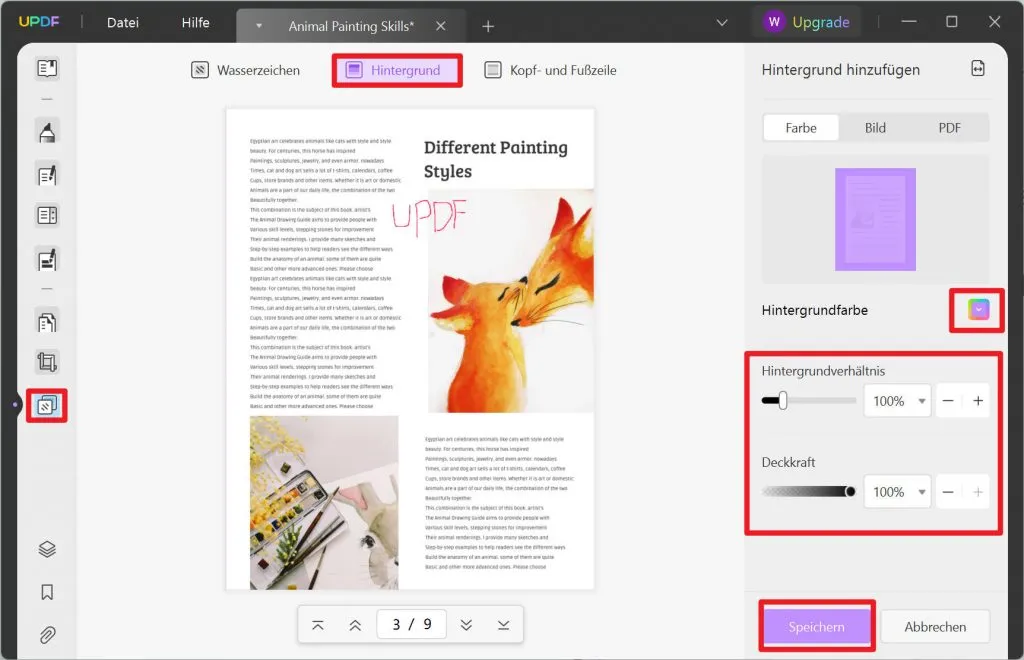This screenshot has height=660, width=1024.
Task: Open the Bookmarks panel
Action: [46, 590]
